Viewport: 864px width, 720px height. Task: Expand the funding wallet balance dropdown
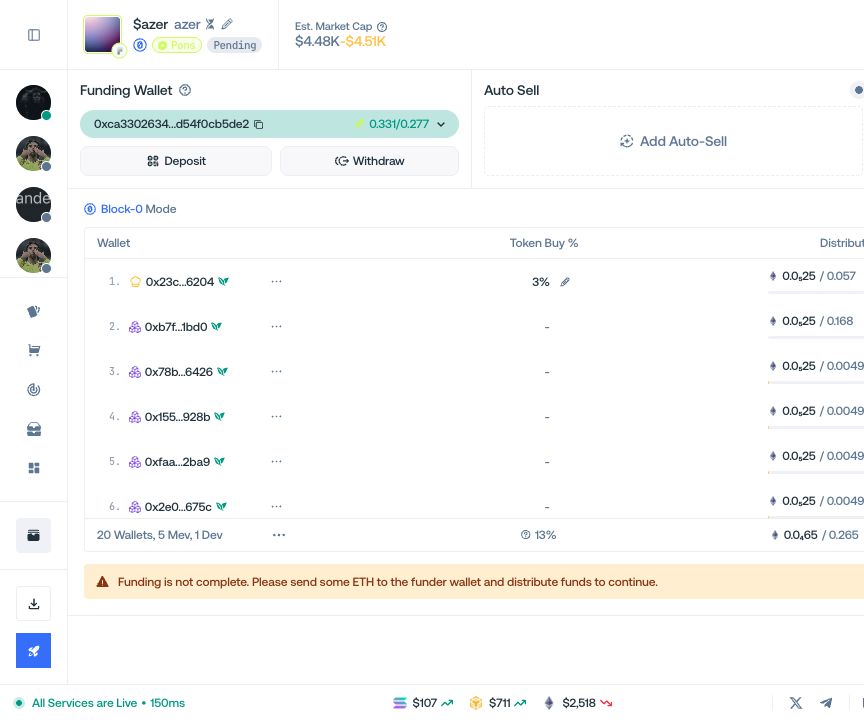pyautogui.click(x=441, y=124)
